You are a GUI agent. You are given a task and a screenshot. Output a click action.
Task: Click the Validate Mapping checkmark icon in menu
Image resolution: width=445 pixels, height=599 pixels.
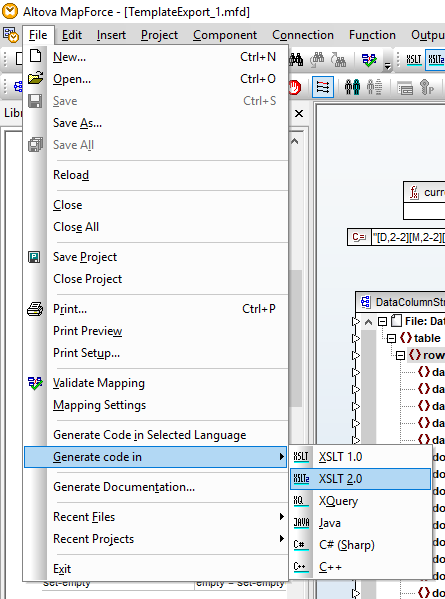pos(35,383)
